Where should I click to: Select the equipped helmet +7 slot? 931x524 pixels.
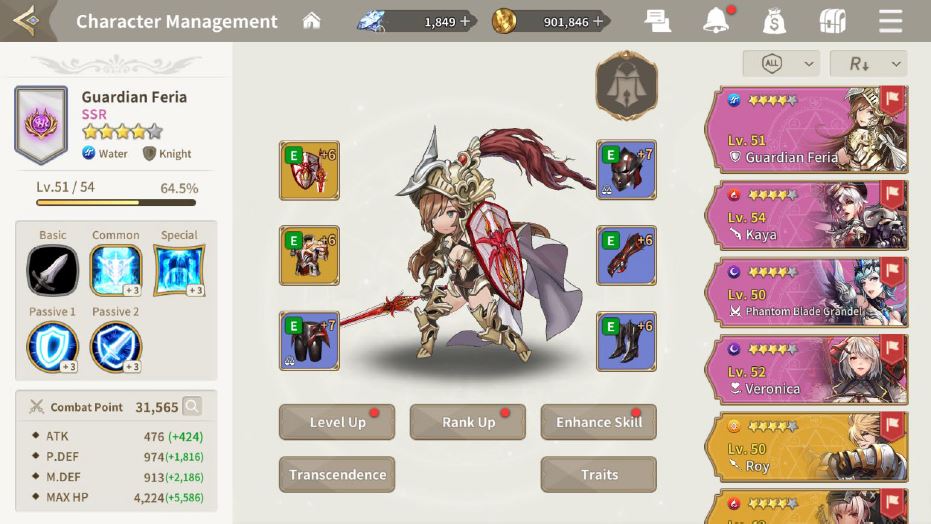click(626, 170)
